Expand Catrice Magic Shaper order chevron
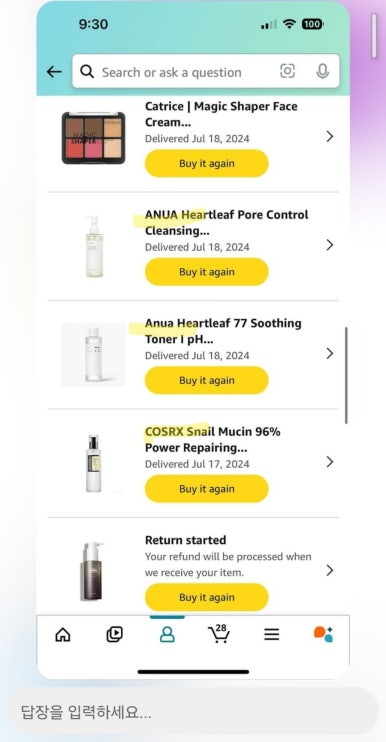Image resolution: width=386 pixels, height=742 pixels. pos(330,137)
